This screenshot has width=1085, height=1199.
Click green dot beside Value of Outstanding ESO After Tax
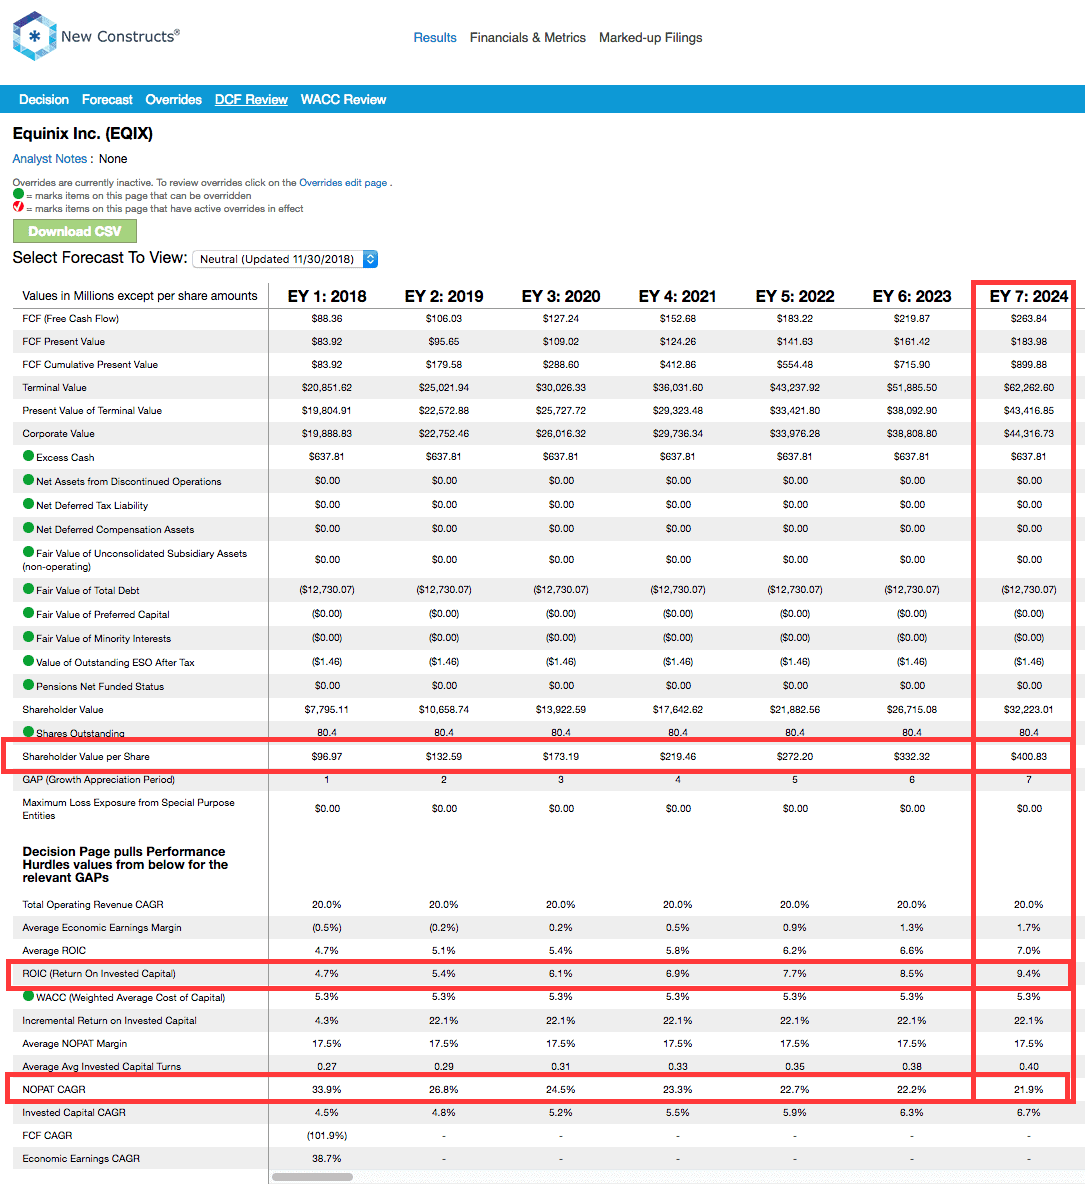pos(28,661)
